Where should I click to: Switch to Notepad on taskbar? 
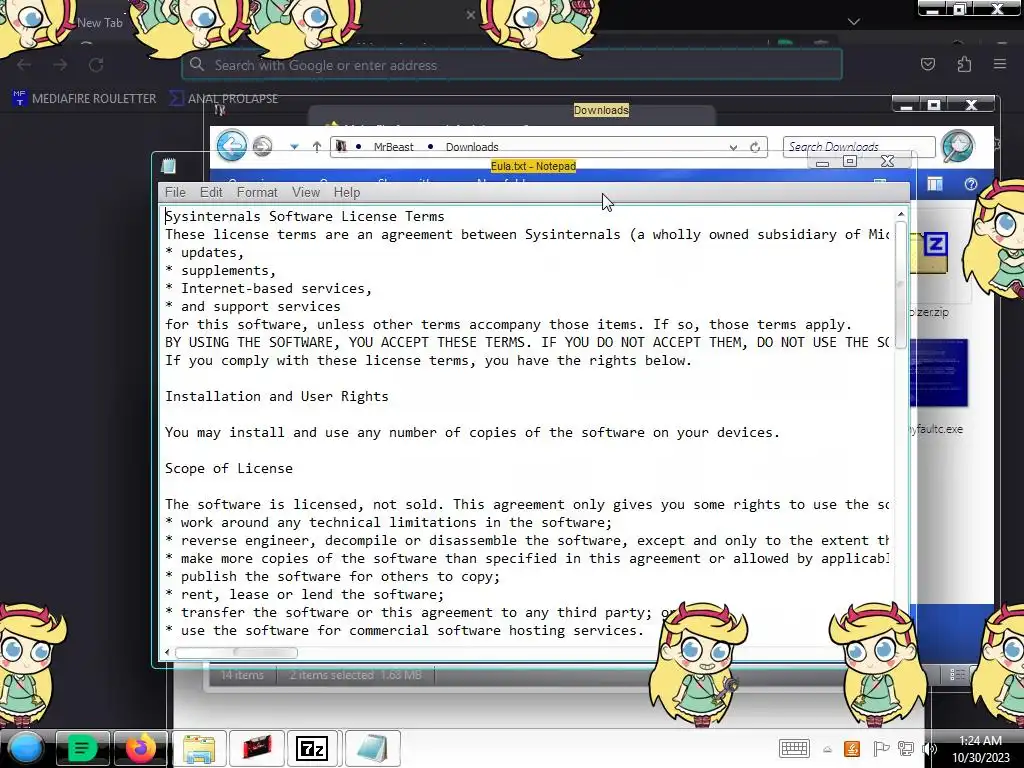[x=372, y=748]
